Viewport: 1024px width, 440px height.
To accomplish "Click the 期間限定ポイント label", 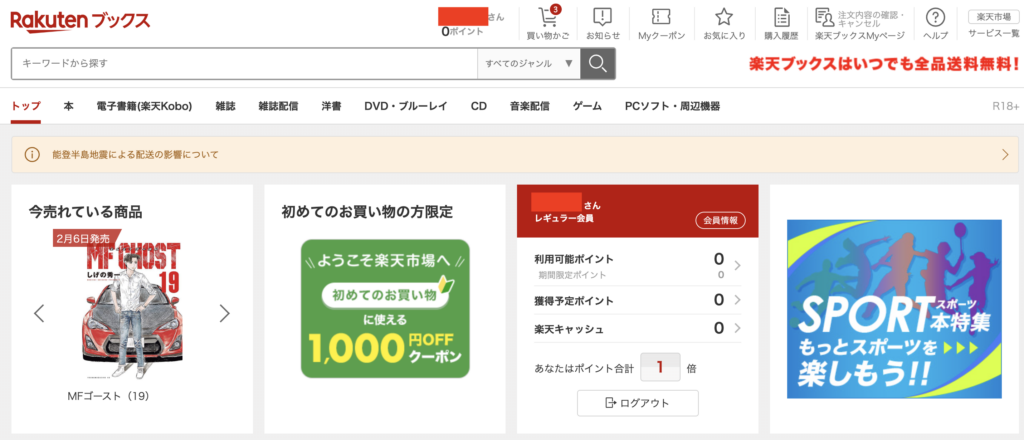I will 570,275.
